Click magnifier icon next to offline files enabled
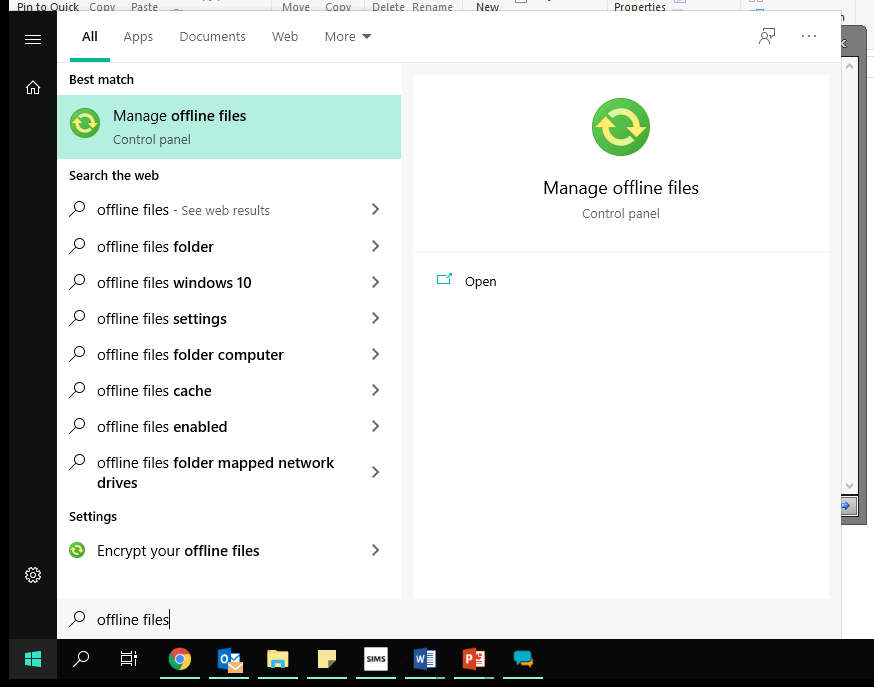The height and width of the screenshot is (687, 874). point(77,426)
